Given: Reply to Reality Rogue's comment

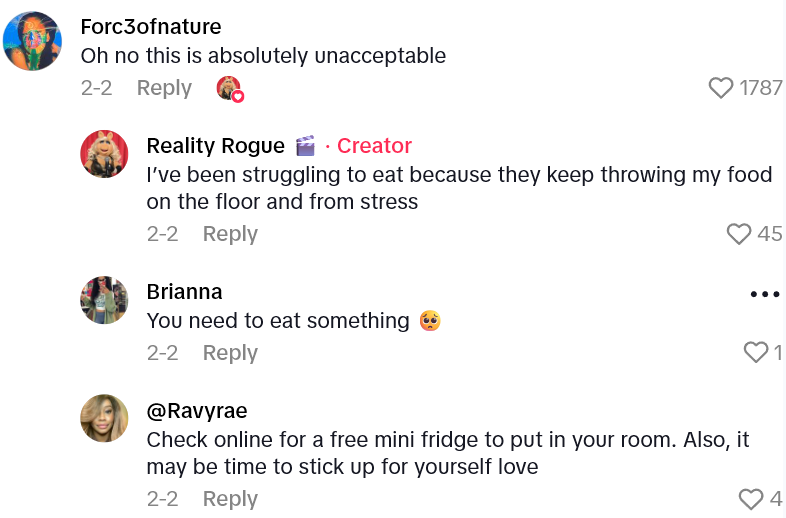Looking at the screenshot, I should [x=230, y=234].
